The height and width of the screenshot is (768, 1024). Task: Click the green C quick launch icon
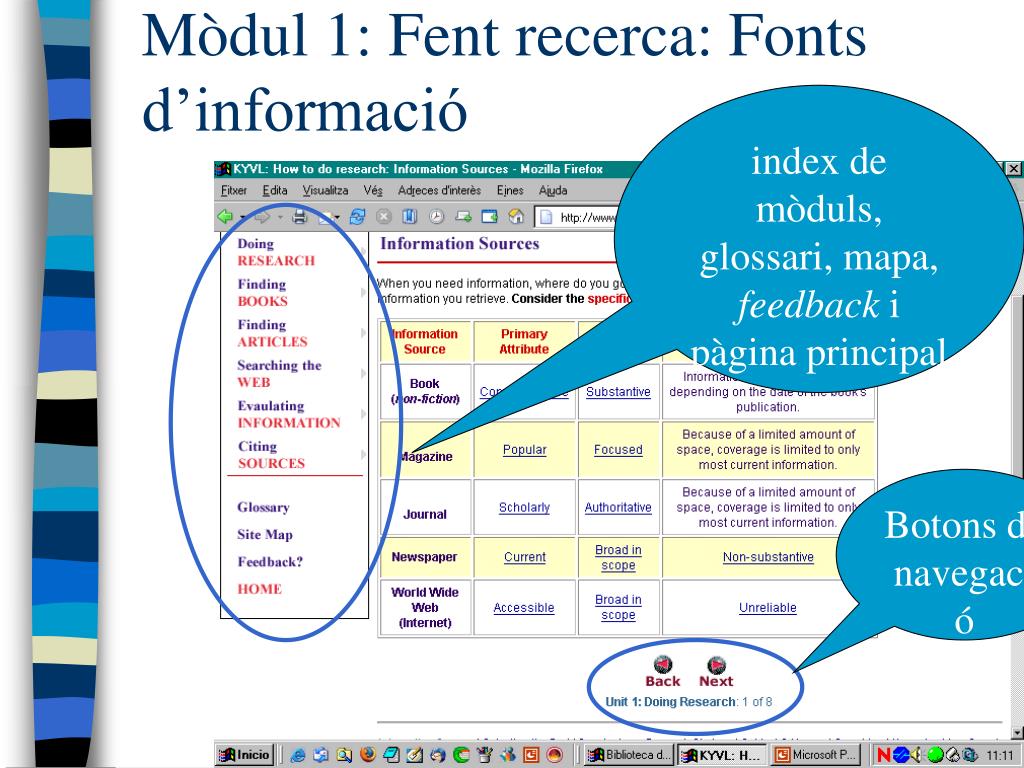coord(461,755)
